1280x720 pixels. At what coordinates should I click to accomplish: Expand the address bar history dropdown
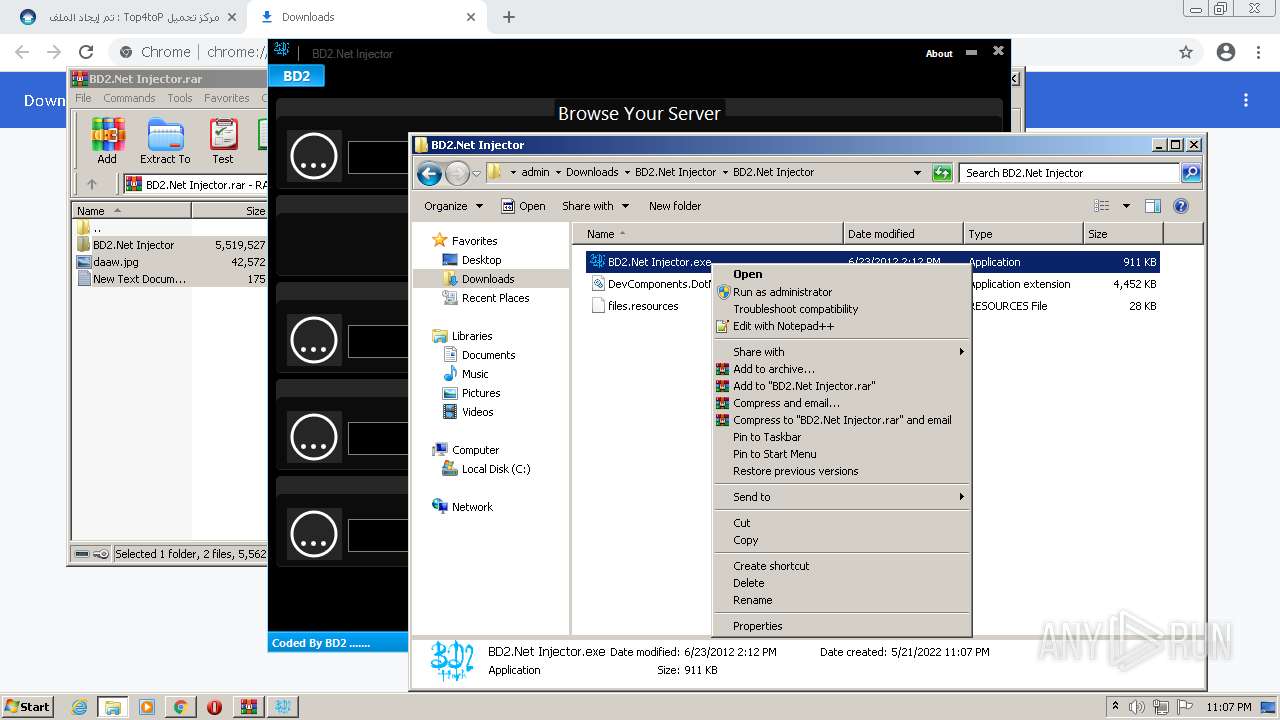tap(917, 173)
